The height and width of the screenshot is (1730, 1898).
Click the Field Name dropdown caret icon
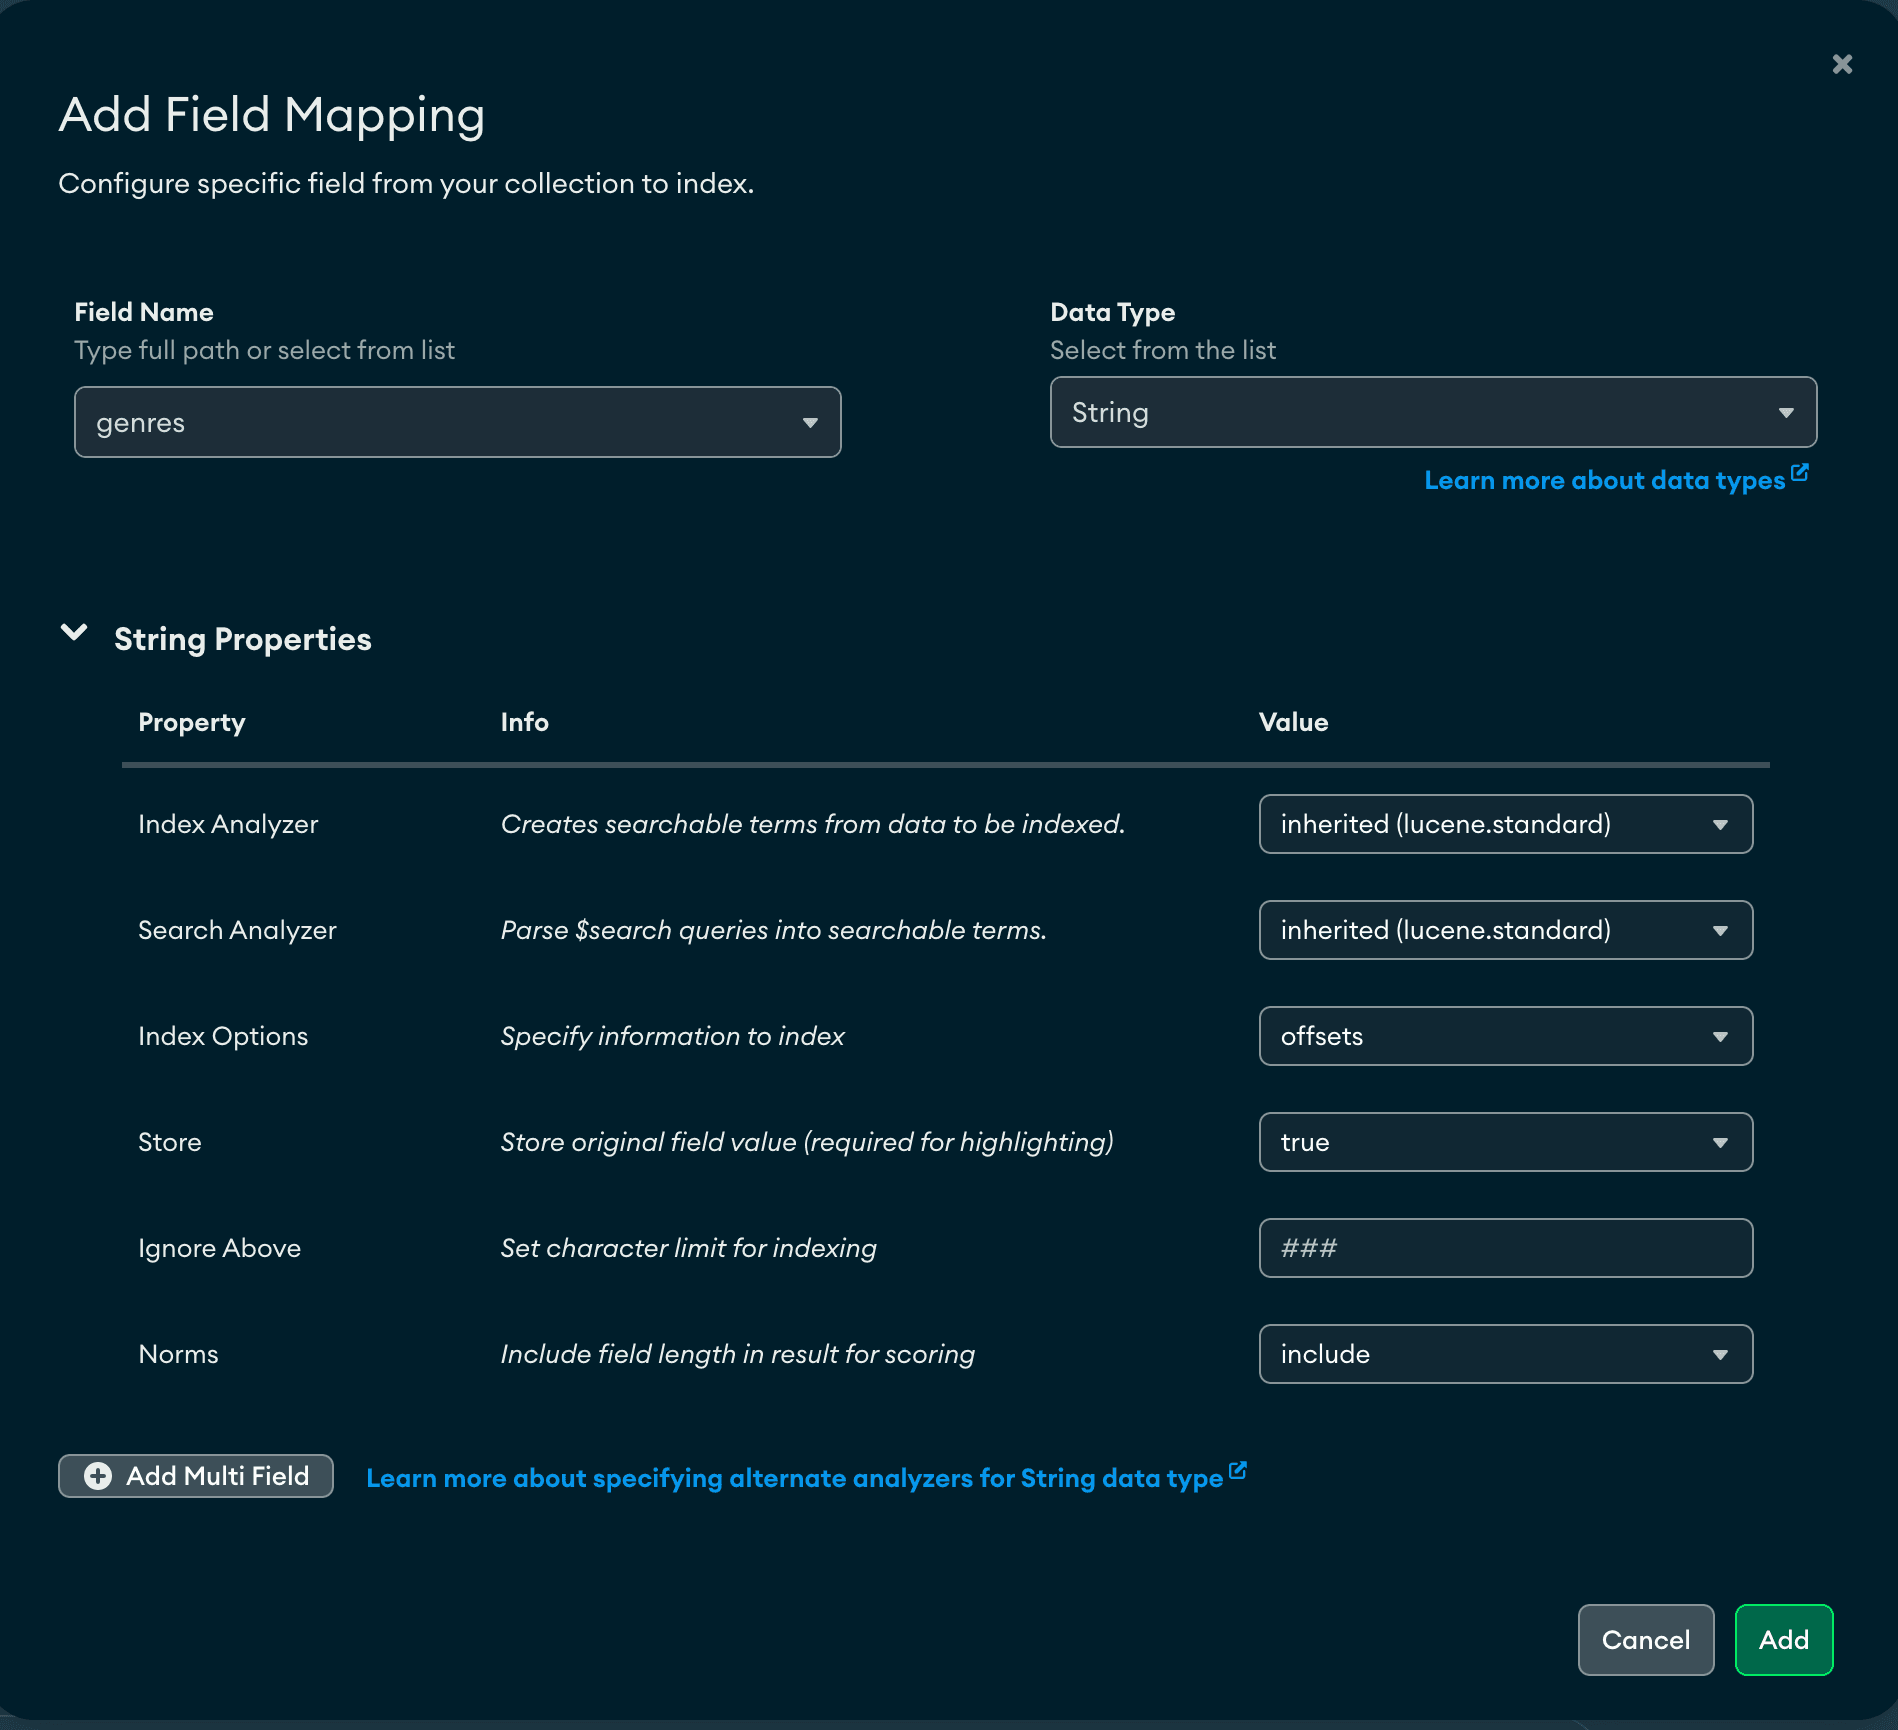point(810,421)
